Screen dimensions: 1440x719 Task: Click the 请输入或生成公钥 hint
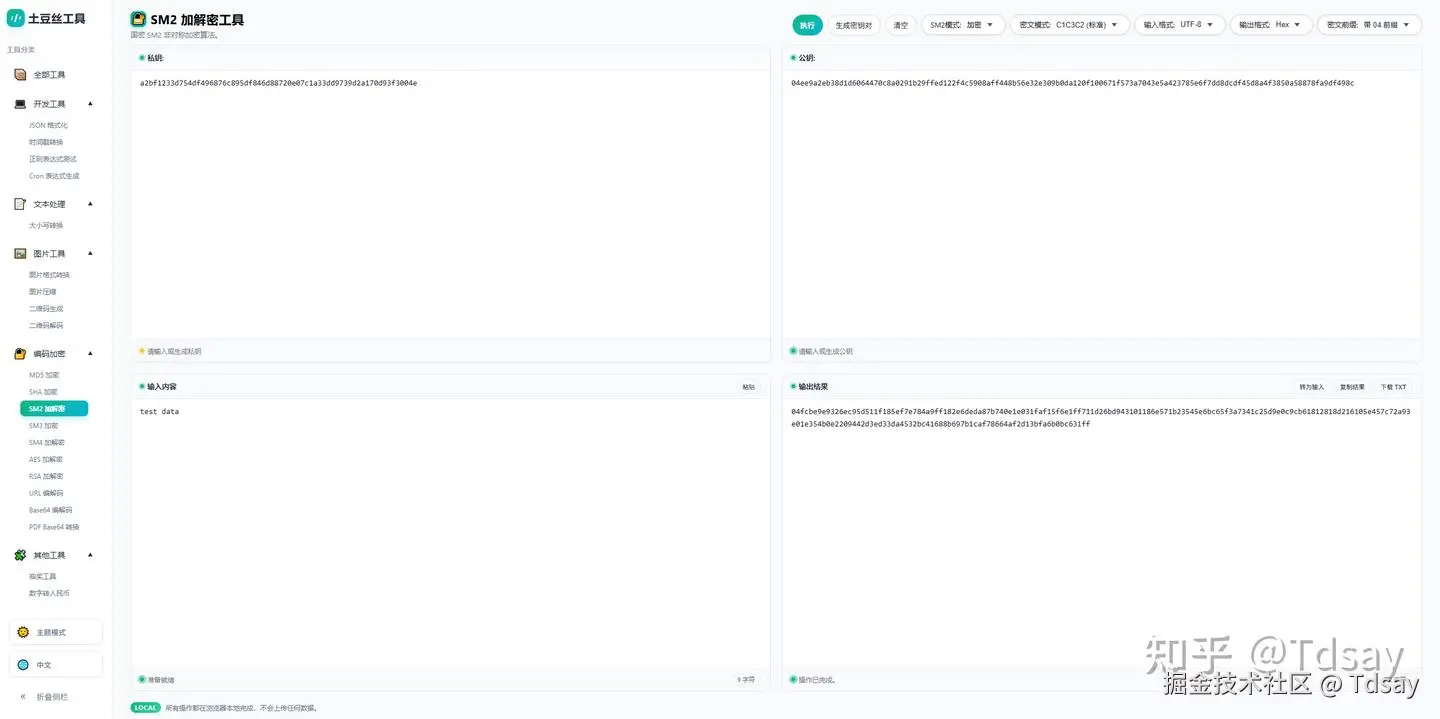click(825, 352)
